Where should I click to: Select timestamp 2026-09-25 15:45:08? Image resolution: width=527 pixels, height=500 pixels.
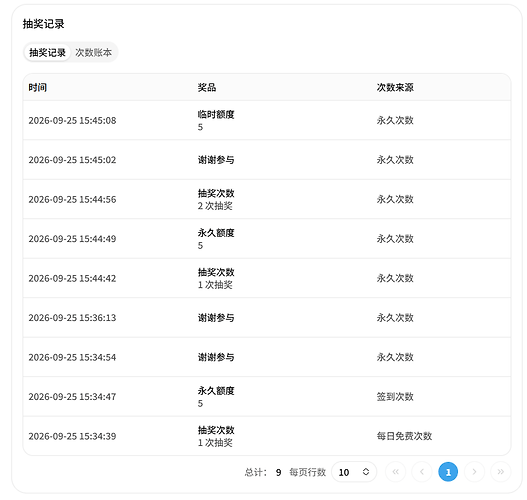[x=72, y=120]
